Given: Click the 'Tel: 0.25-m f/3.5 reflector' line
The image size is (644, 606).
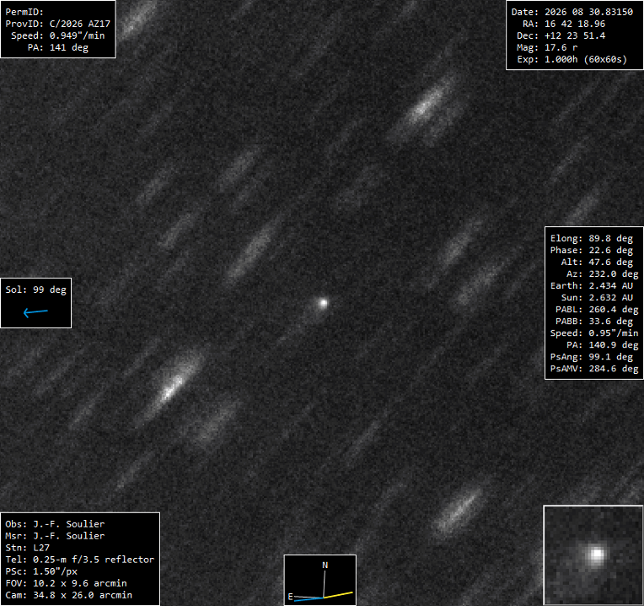Looking at the screenshot, I should tap(80, 560).
